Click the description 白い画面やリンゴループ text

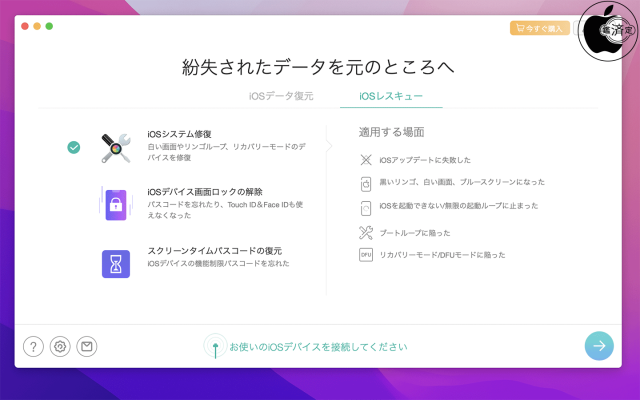[x=227, y=152]
